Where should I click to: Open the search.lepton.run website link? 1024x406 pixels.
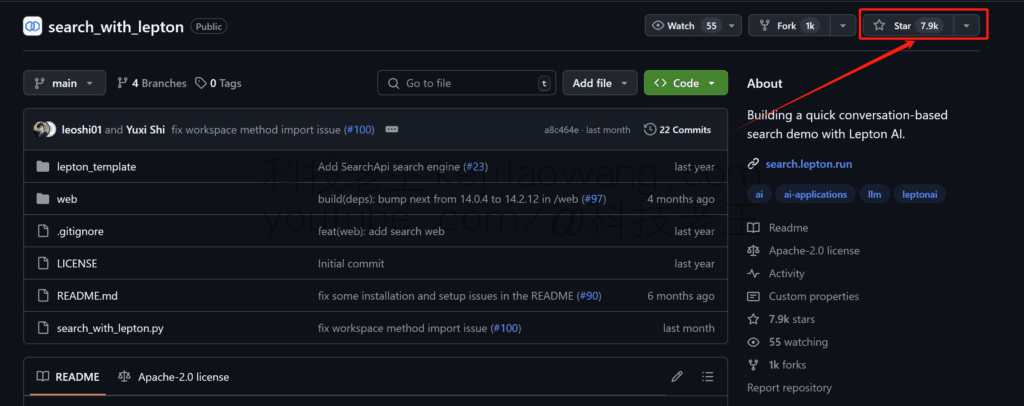808,164
